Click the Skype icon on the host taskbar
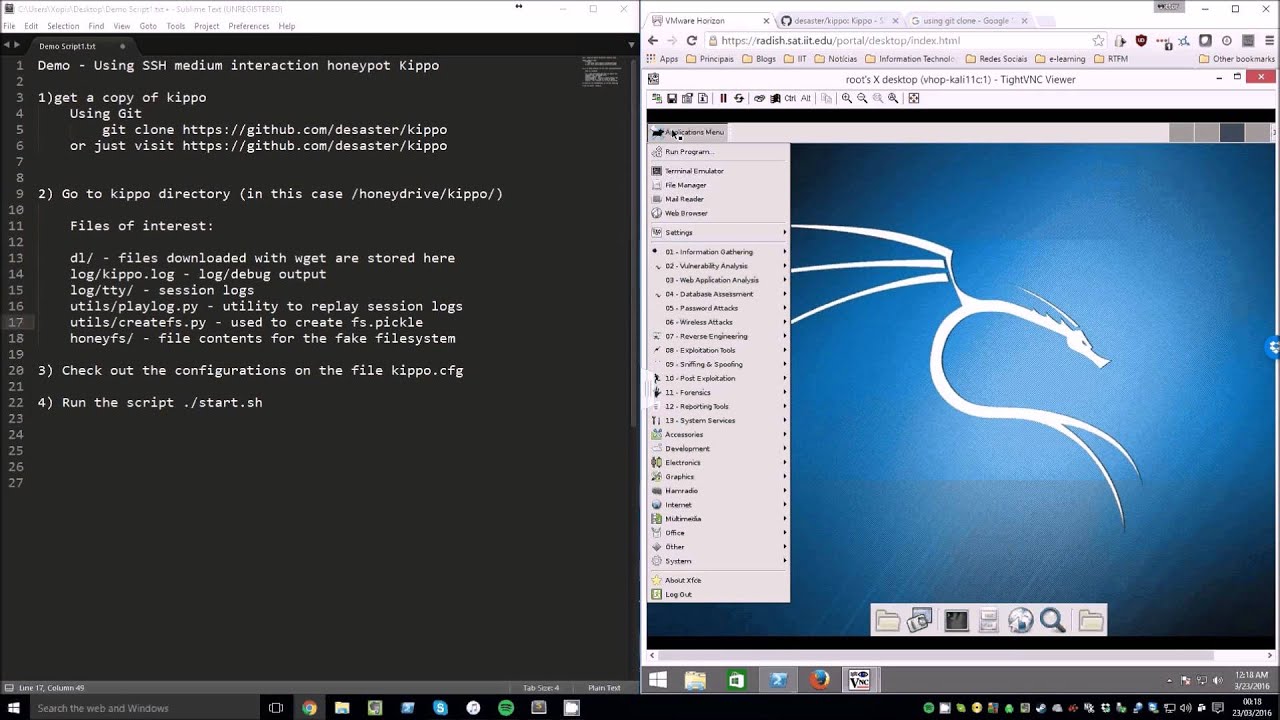 pyautogui.click(x=440, y=708)
